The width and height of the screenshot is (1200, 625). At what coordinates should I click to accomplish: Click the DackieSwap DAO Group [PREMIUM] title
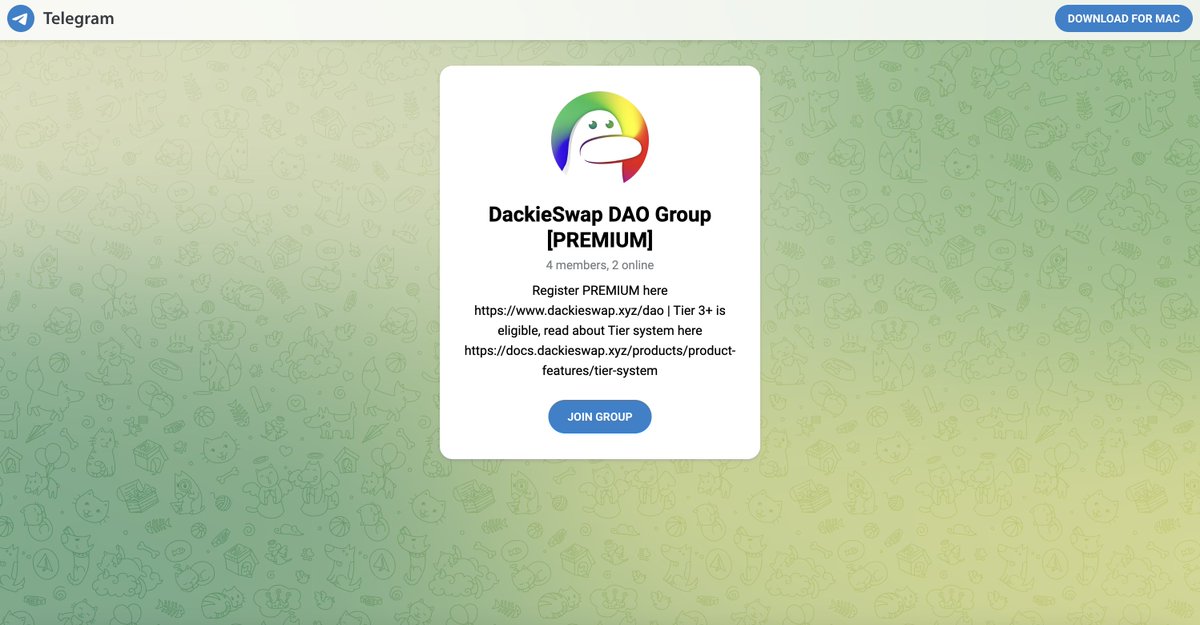click(600, 227)
